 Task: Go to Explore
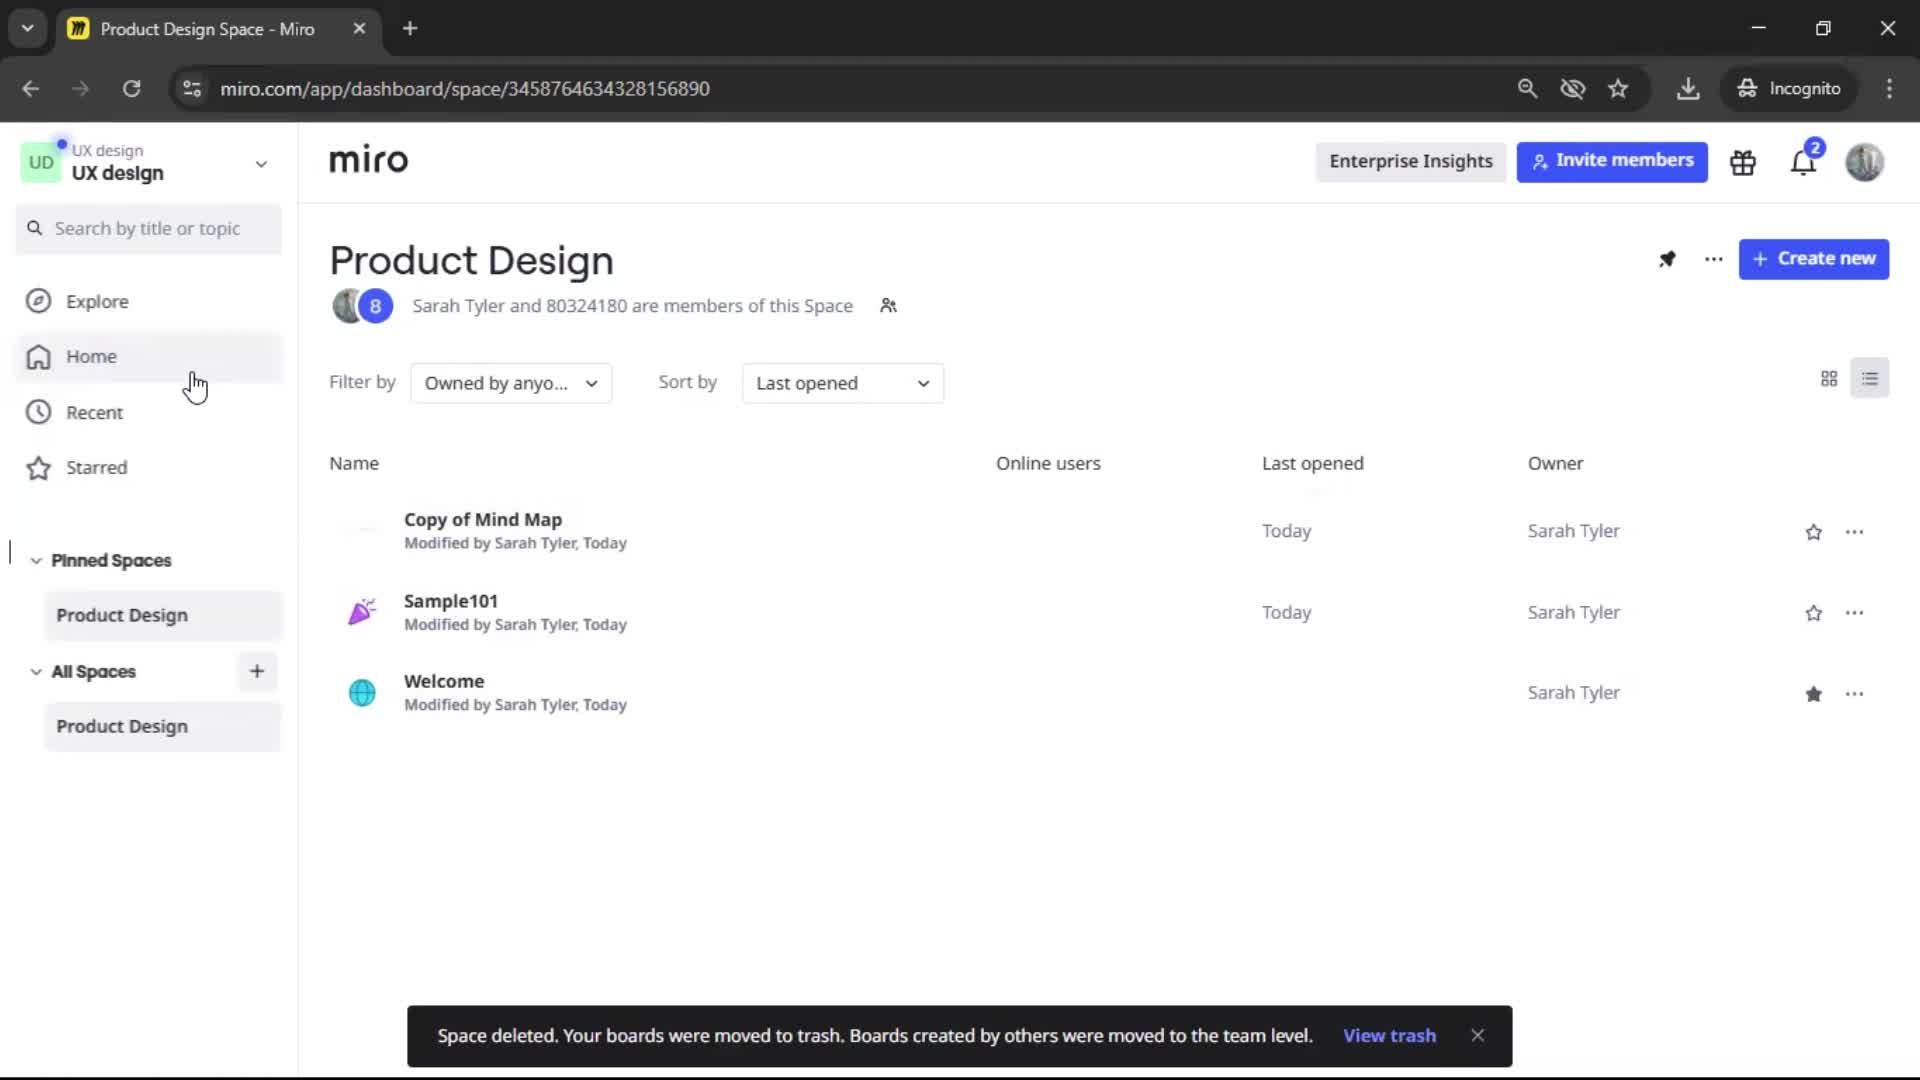click(150, 301)
